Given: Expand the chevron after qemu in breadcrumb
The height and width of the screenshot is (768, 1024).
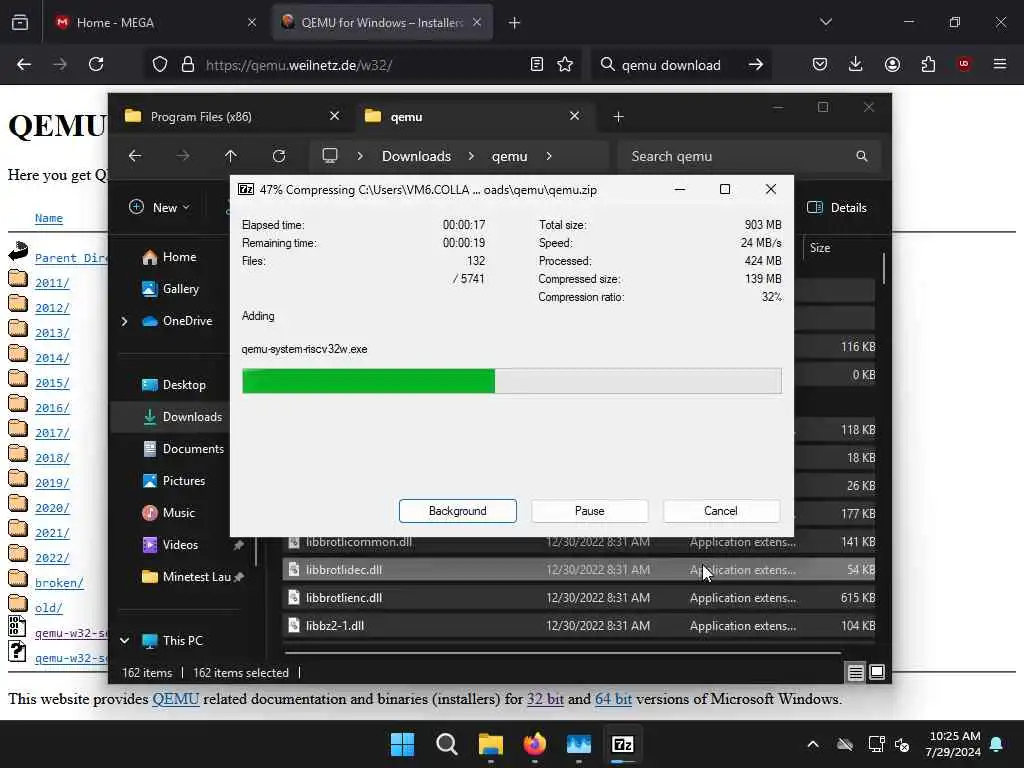Looking at the screenshot, I should coord(549,156).
